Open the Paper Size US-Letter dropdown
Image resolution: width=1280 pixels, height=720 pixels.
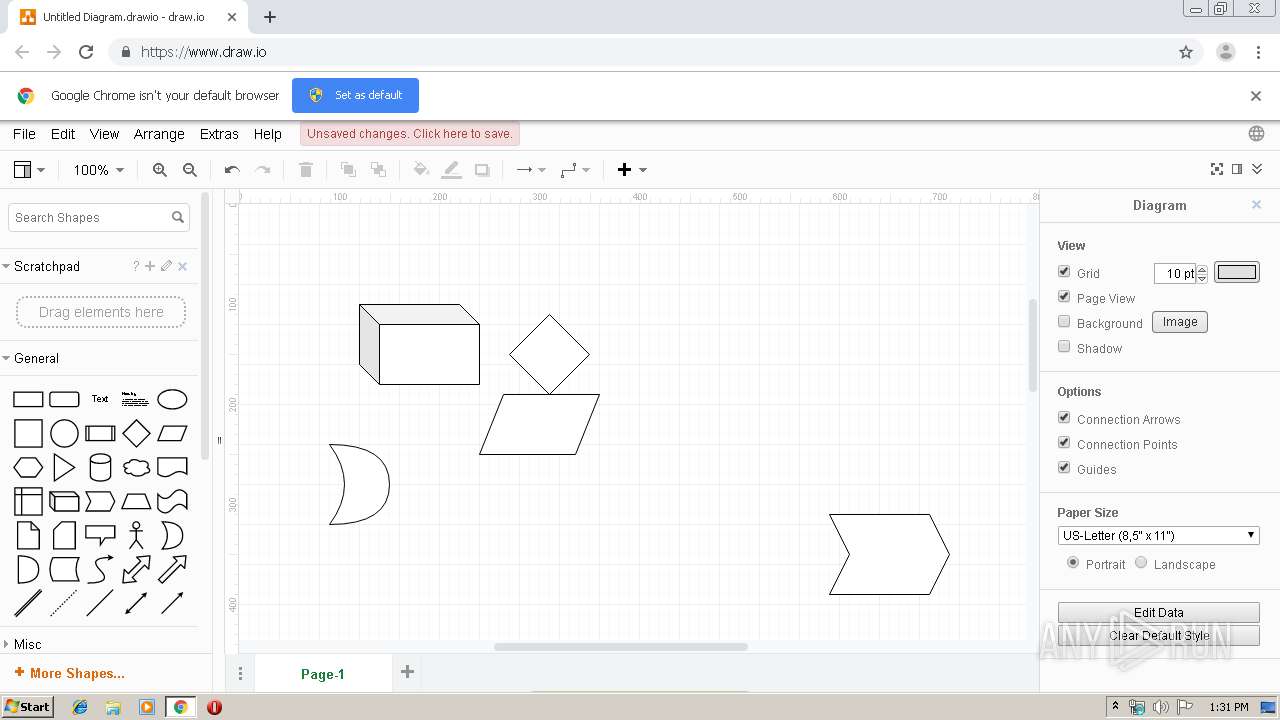[1158, 535]
